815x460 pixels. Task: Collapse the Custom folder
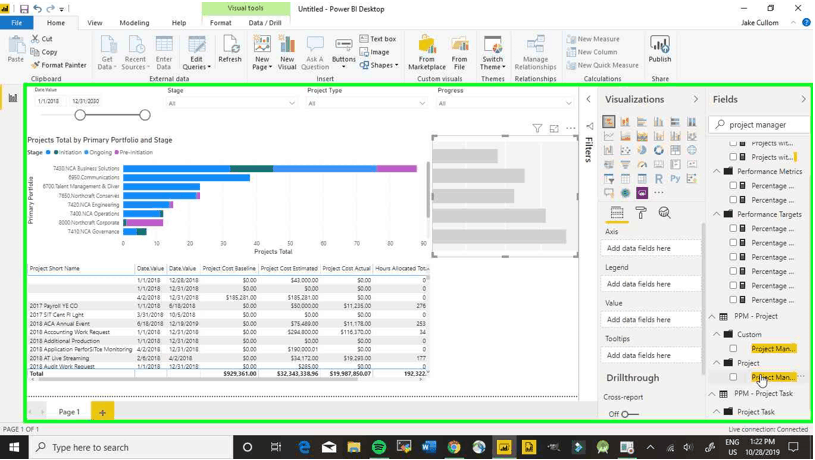[x=717, y=334]
